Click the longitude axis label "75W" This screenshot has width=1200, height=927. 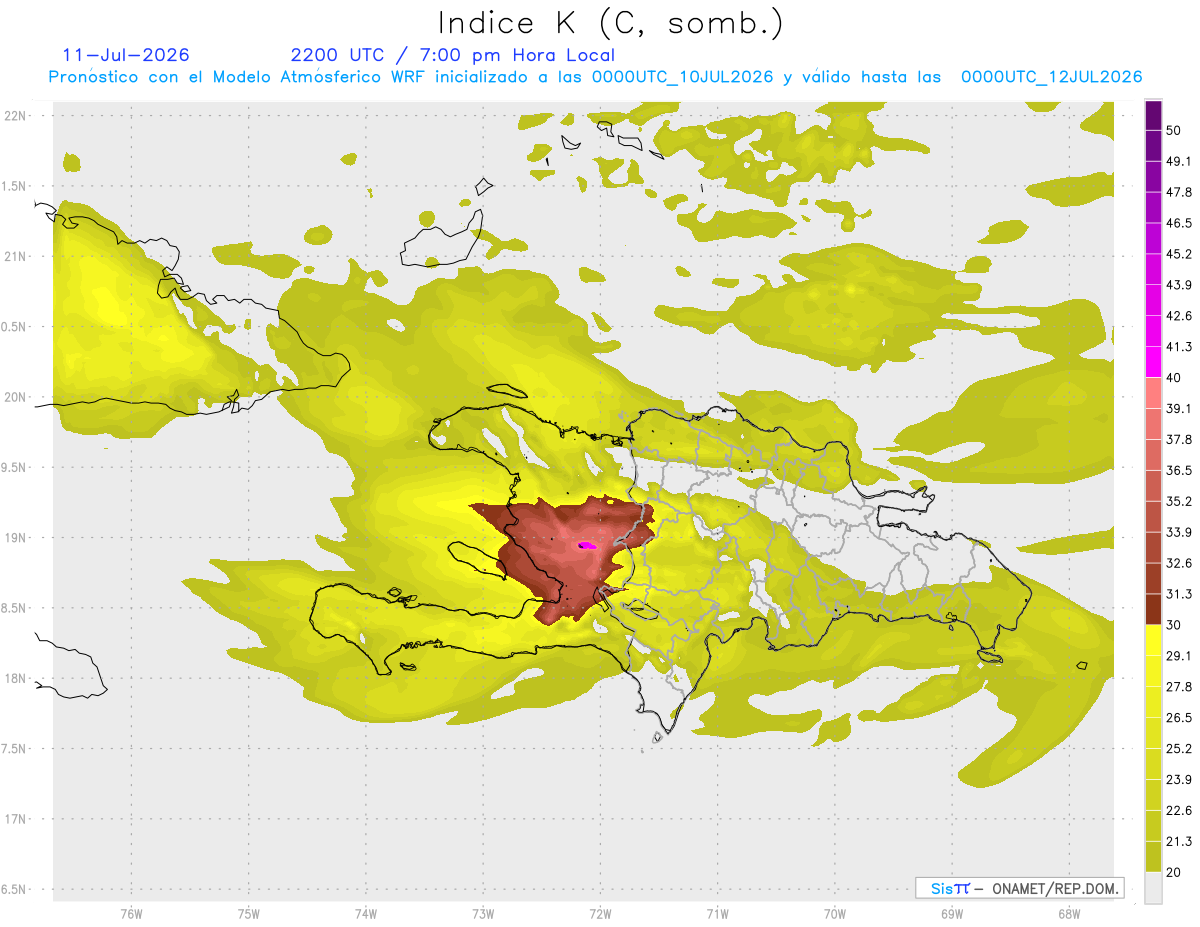(249, 914)
